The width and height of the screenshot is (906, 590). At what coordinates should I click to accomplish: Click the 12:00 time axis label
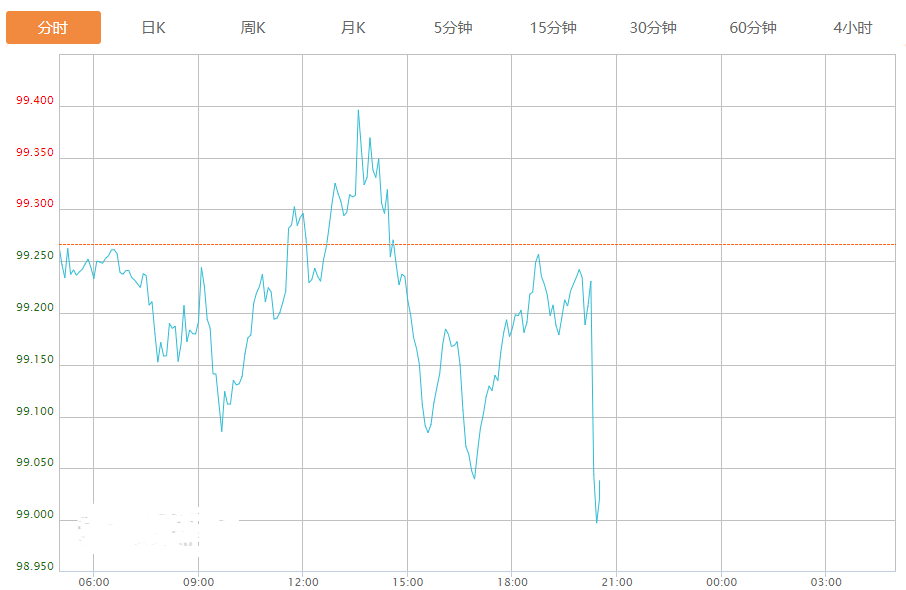[x=303, y=582]
